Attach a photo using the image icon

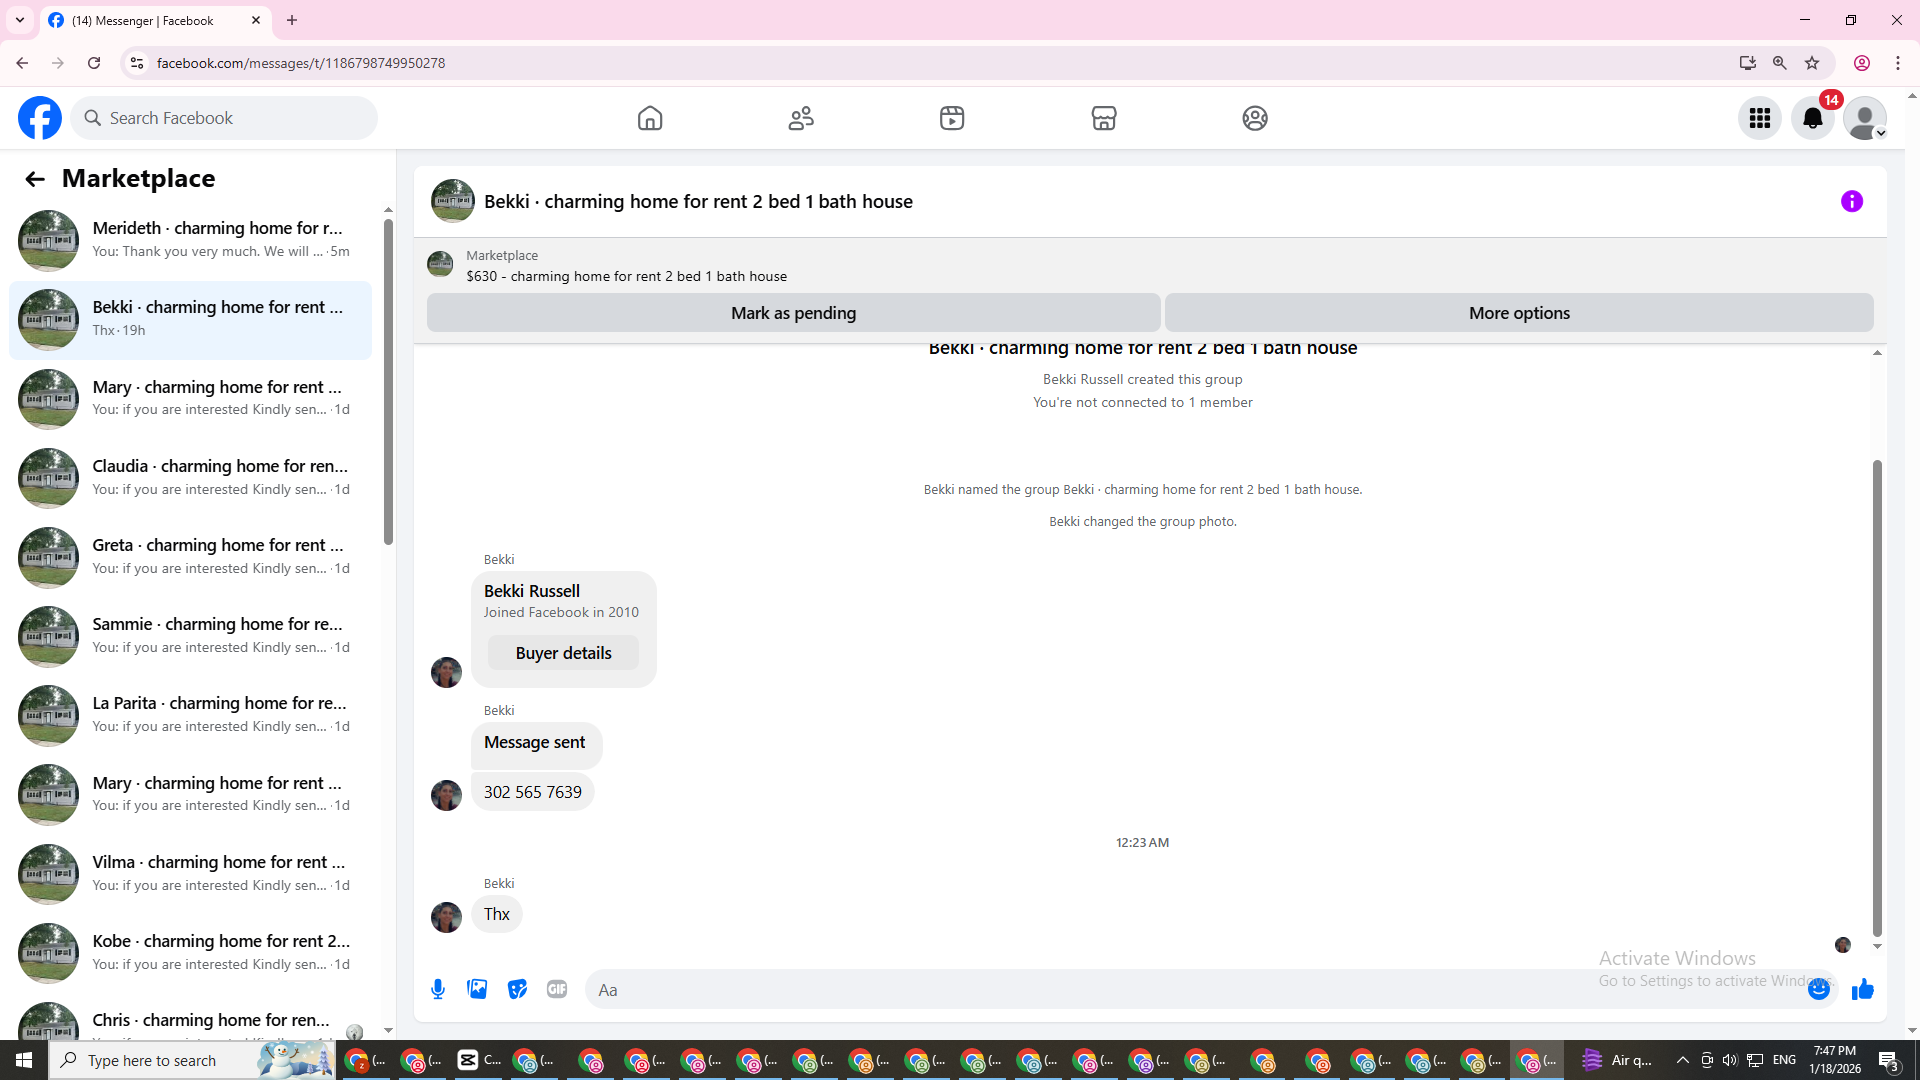477,989
